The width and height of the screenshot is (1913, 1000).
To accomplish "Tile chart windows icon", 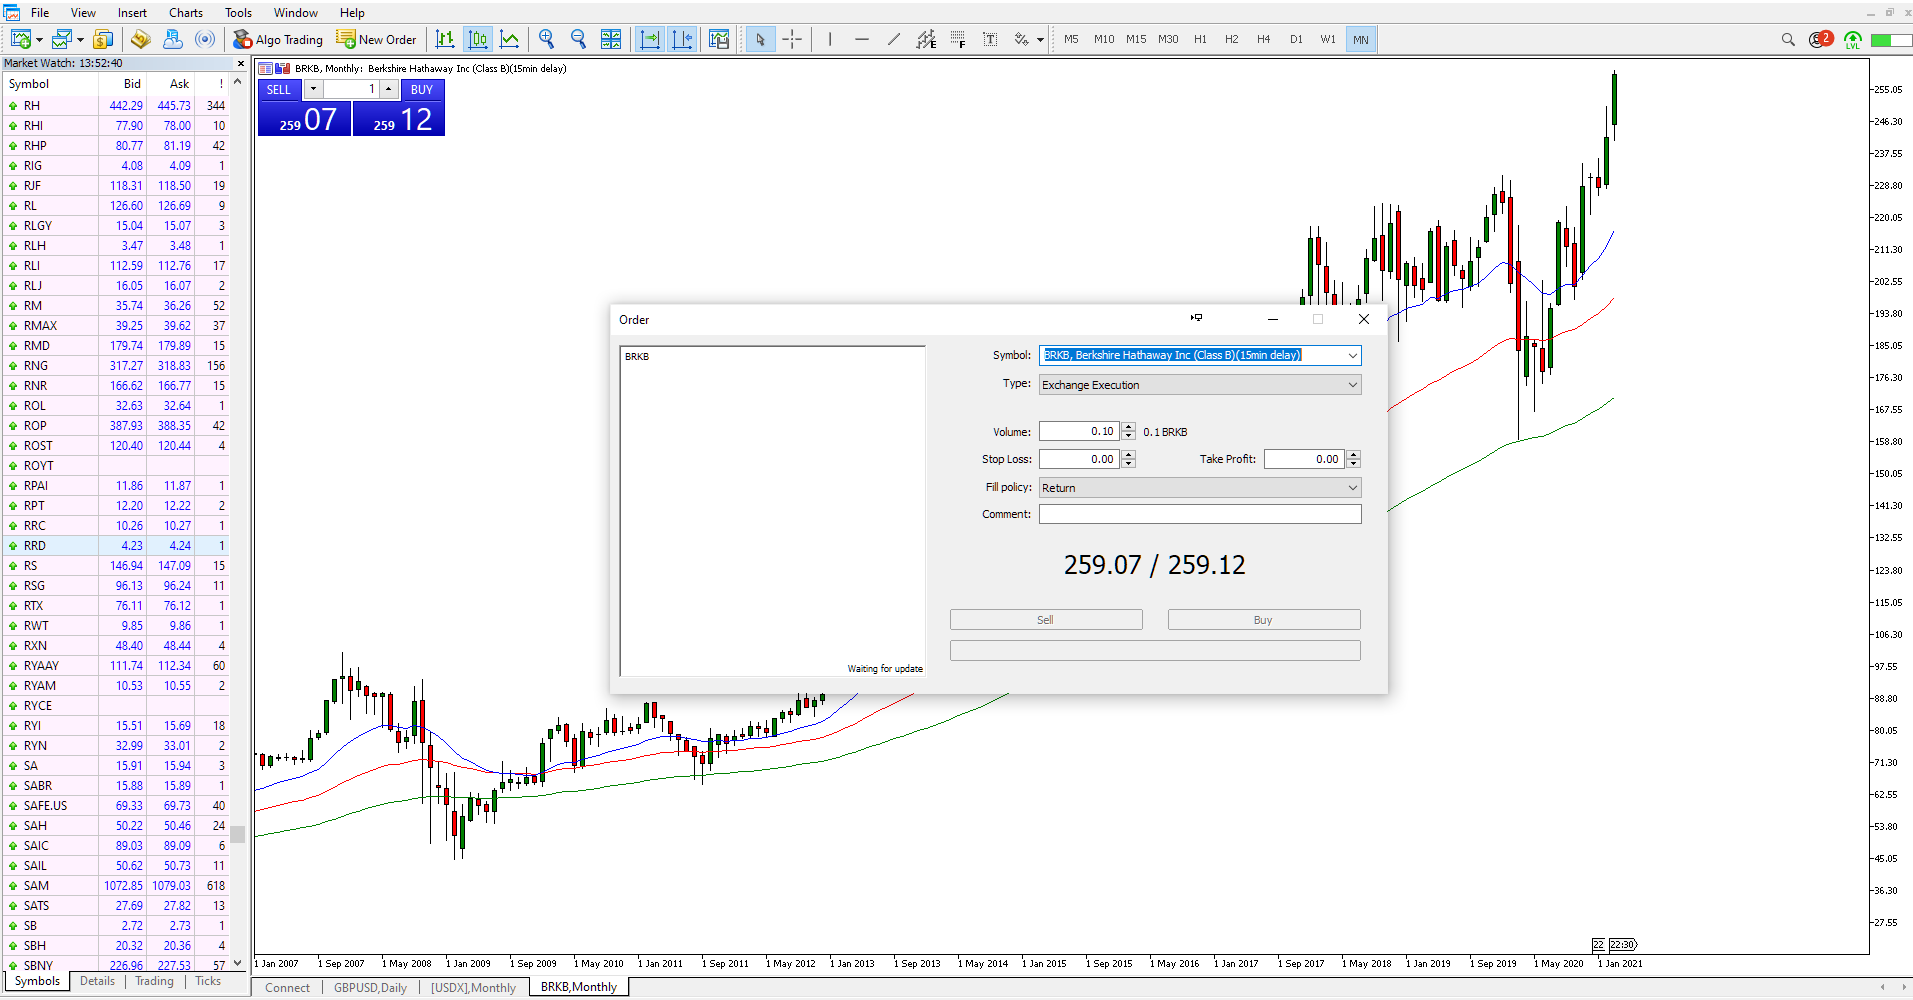I will pos(611,39).
